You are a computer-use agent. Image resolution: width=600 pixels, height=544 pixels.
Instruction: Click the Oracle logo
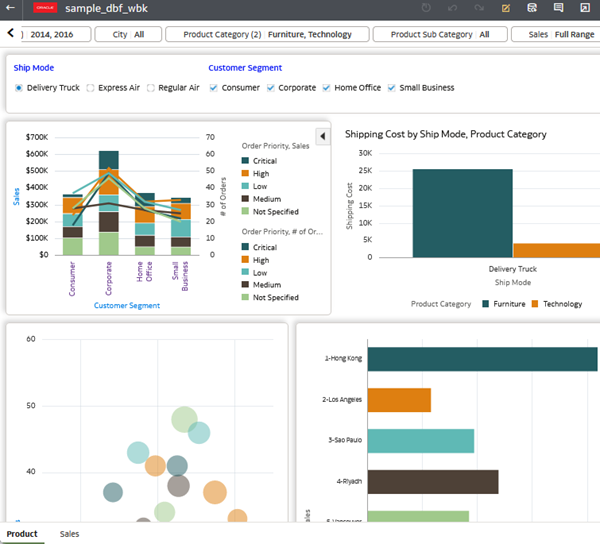(46, 8)
